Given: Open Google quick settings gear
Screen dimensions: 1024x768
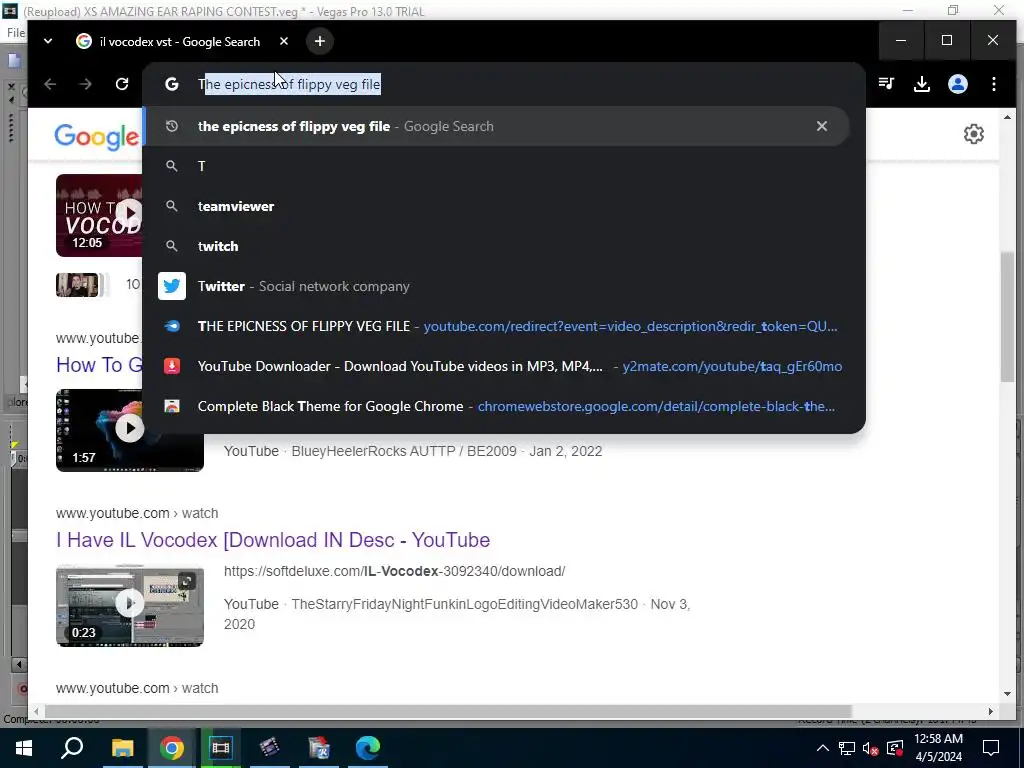Looking at the screenshot, I should pyautogui.click(x=973, y=134).
